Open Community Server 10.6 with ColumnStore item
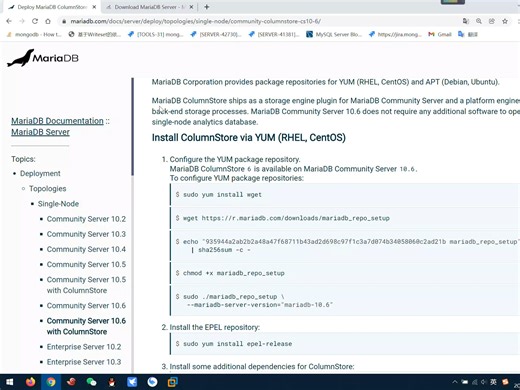 (x=86, y=326)
